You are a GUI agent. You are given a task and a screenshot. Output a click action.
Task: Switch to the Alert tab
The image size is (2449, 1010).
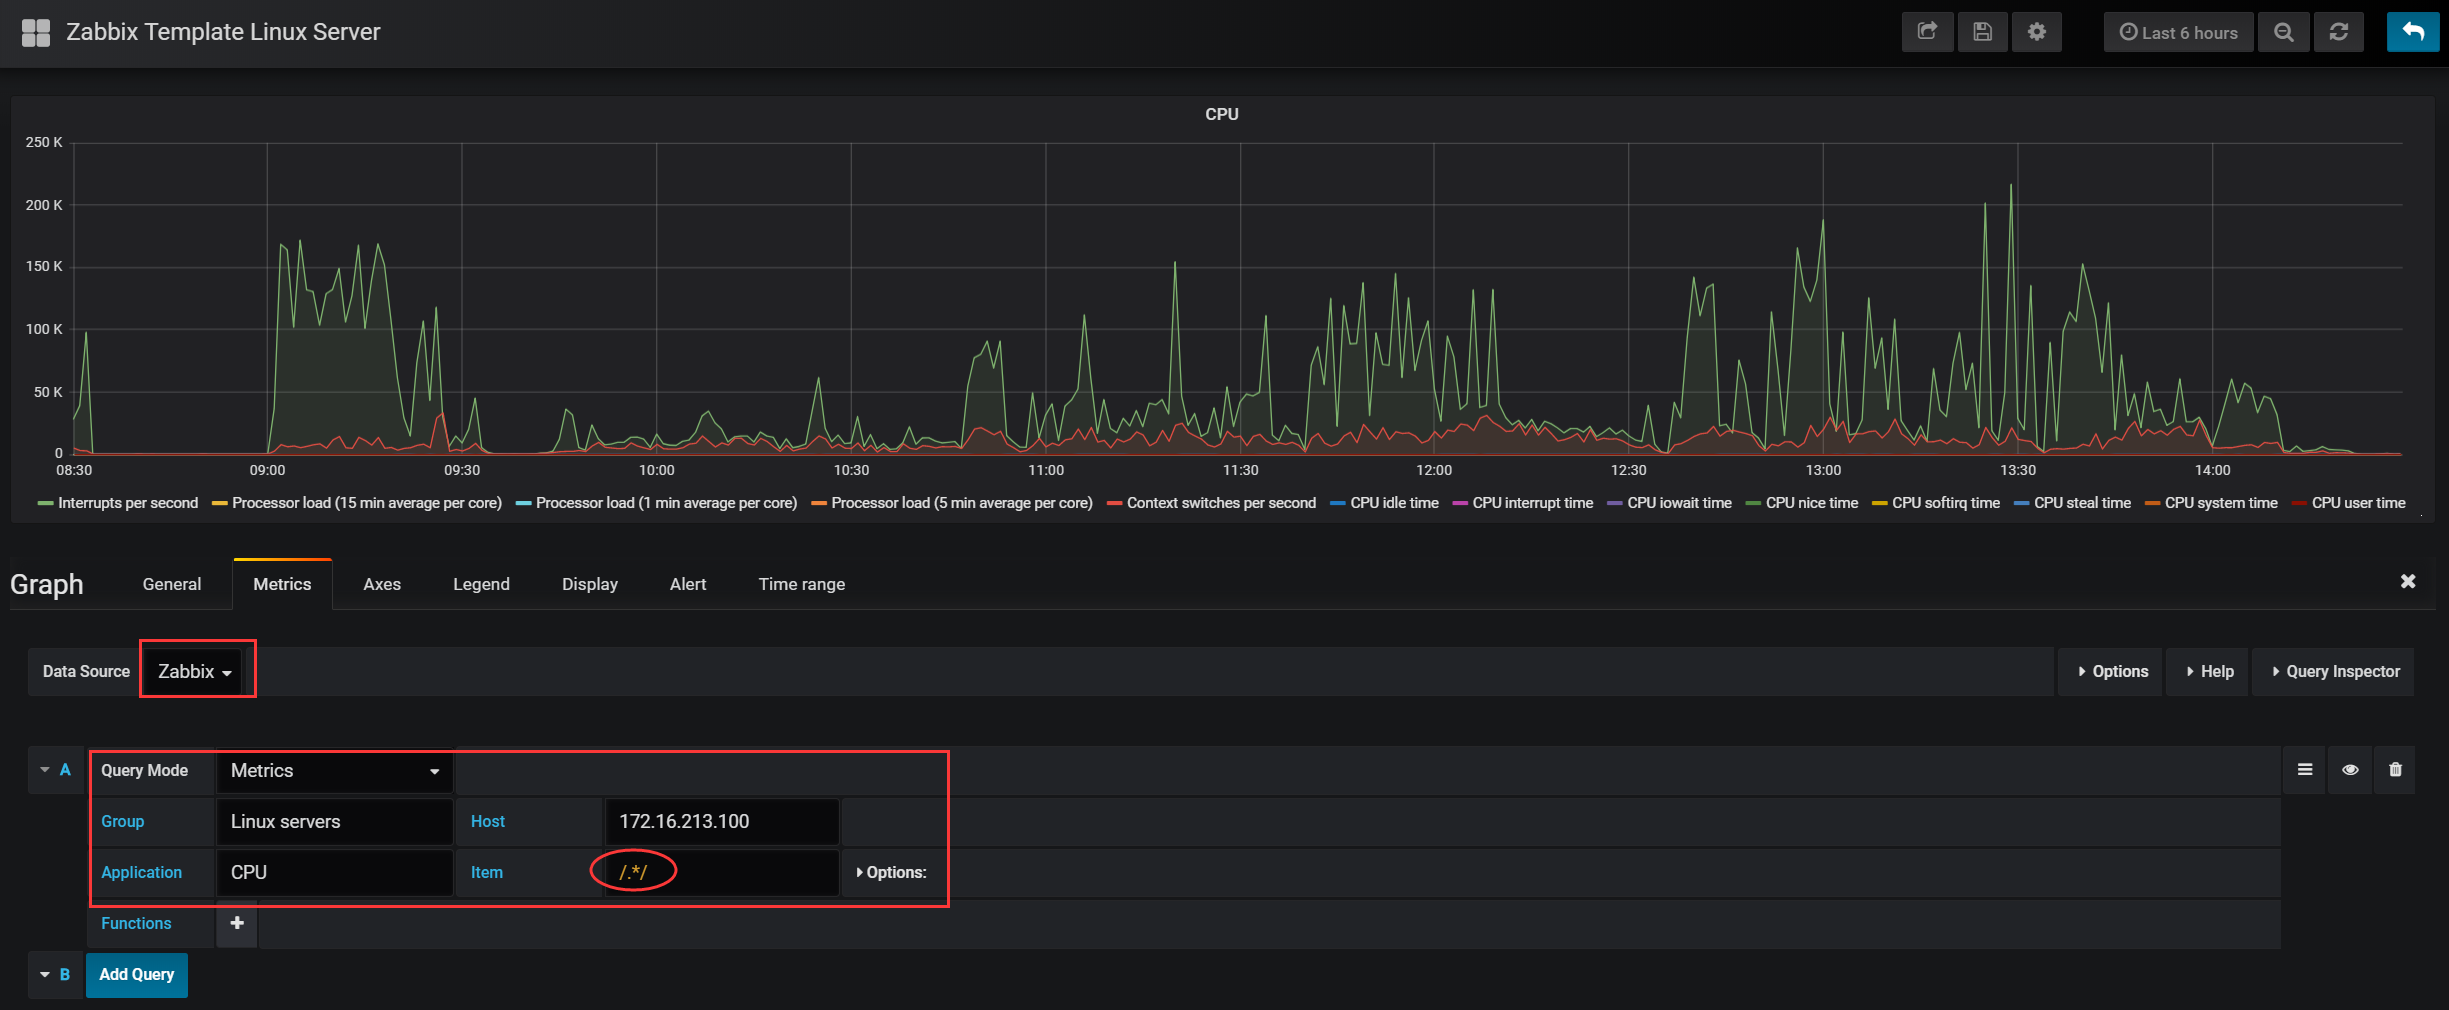point(688,584)
